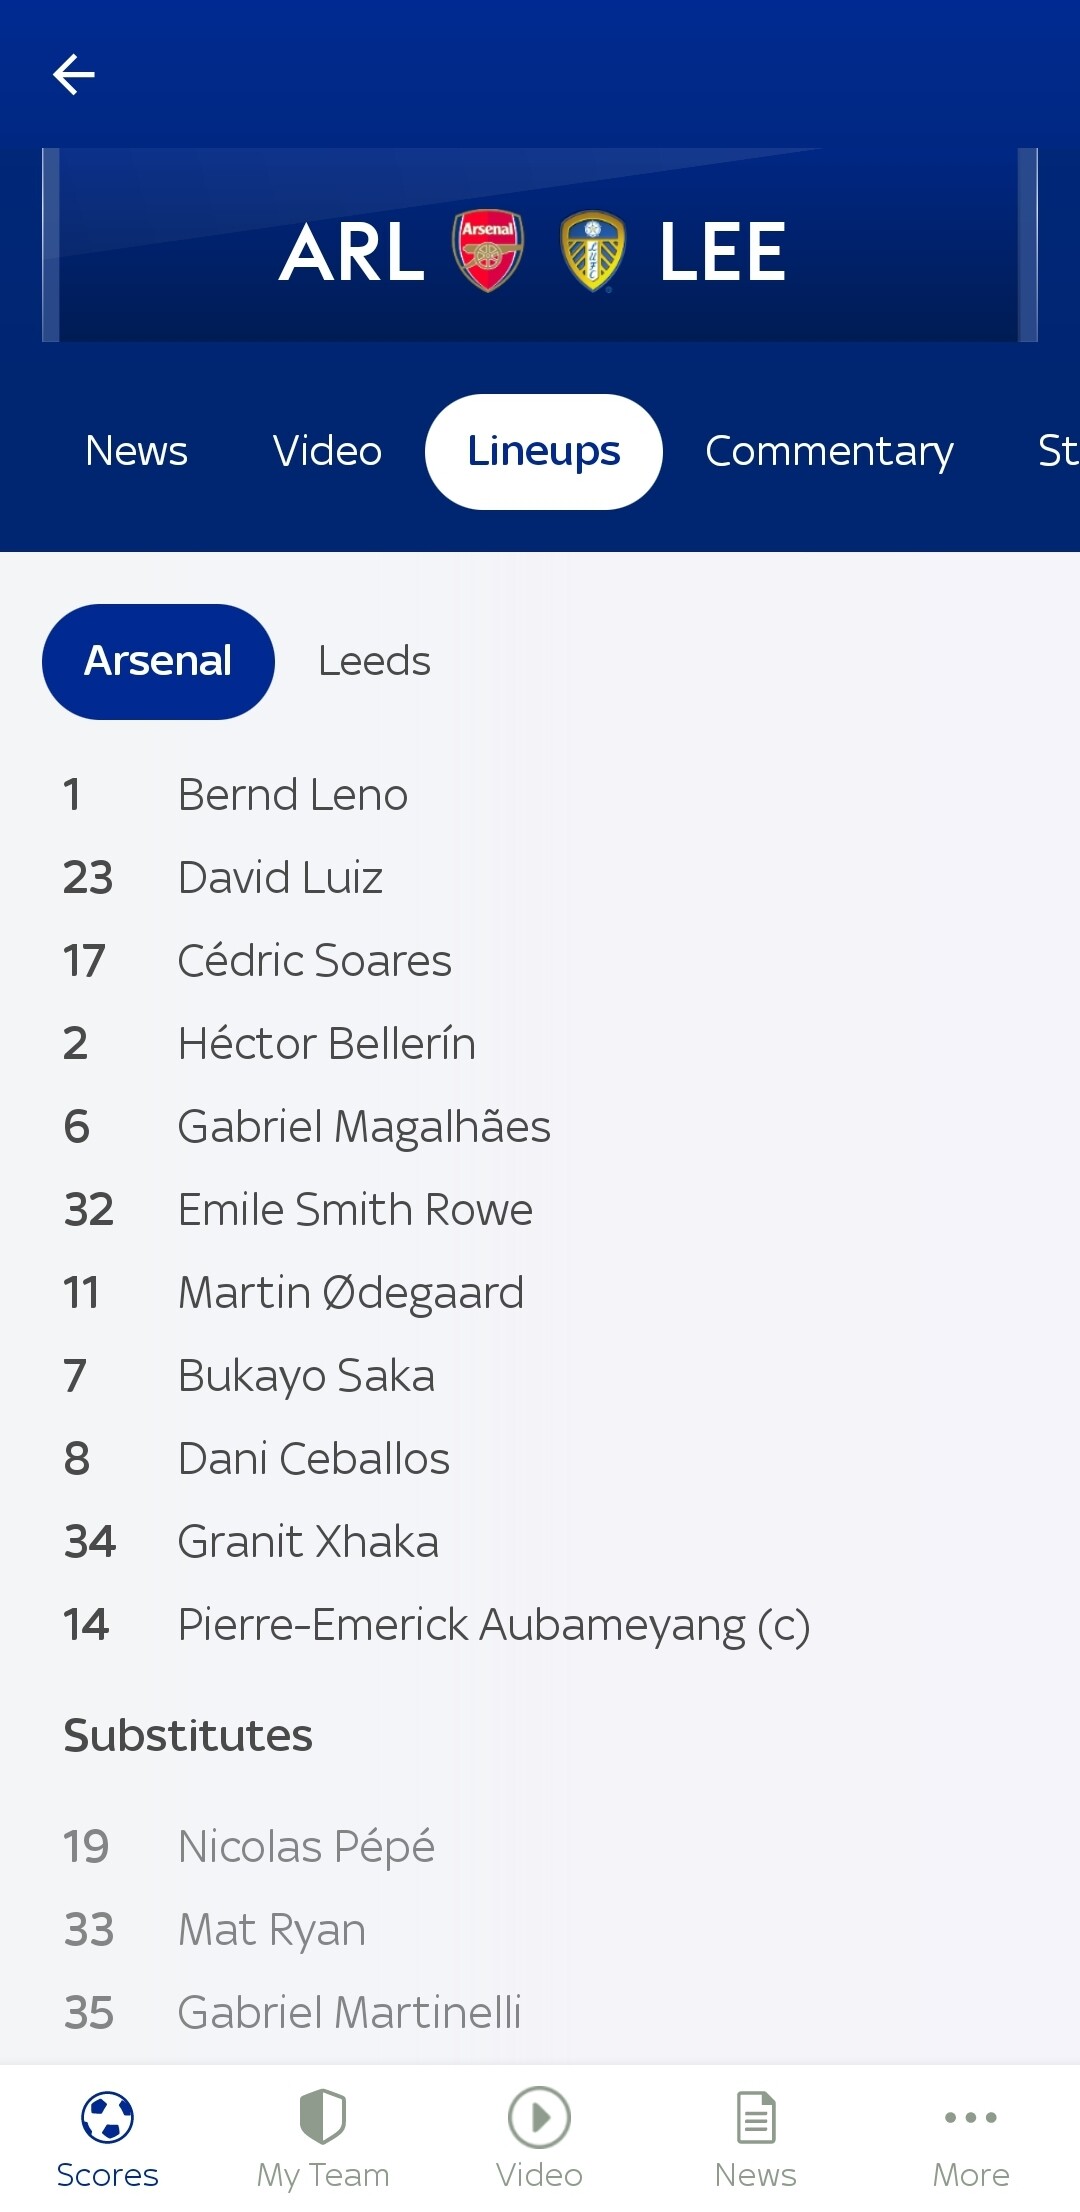Open News document icon in bottom bar
Image resolution: width=1080 pixels, height=2212 pixels.
coord(755,2118)
